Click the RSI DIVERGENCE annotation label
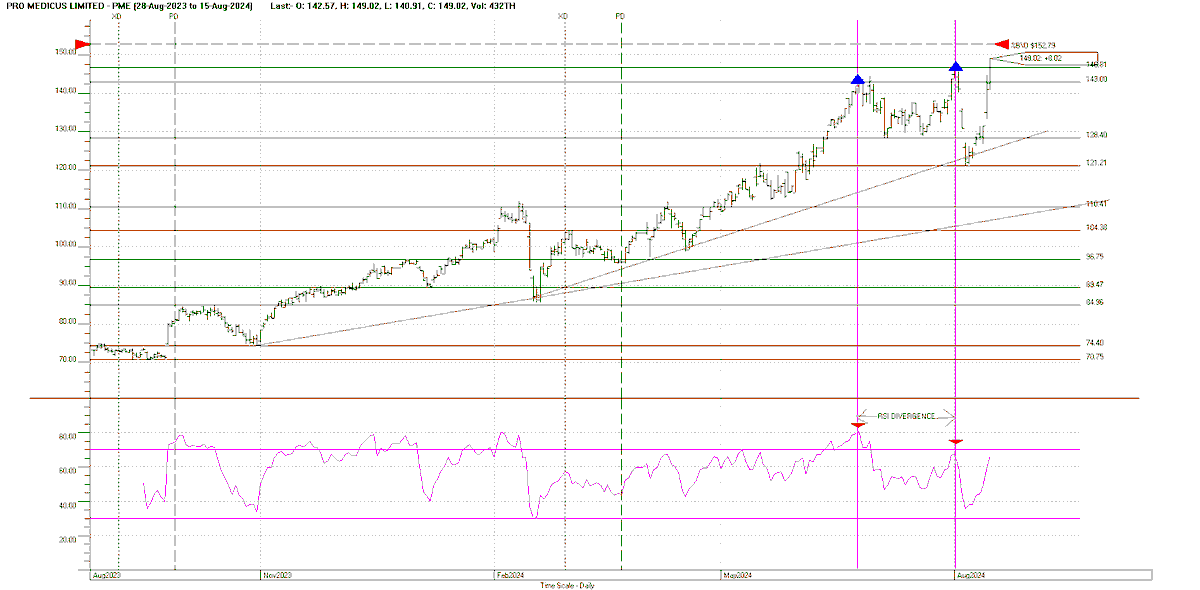The image size is (1200, 590). click(907, 416)
